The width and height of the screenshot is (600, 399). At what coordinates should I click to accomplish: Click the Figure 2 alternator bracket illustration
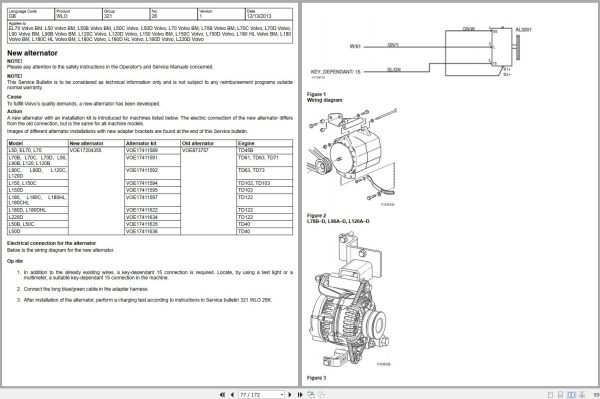[352, 157]
